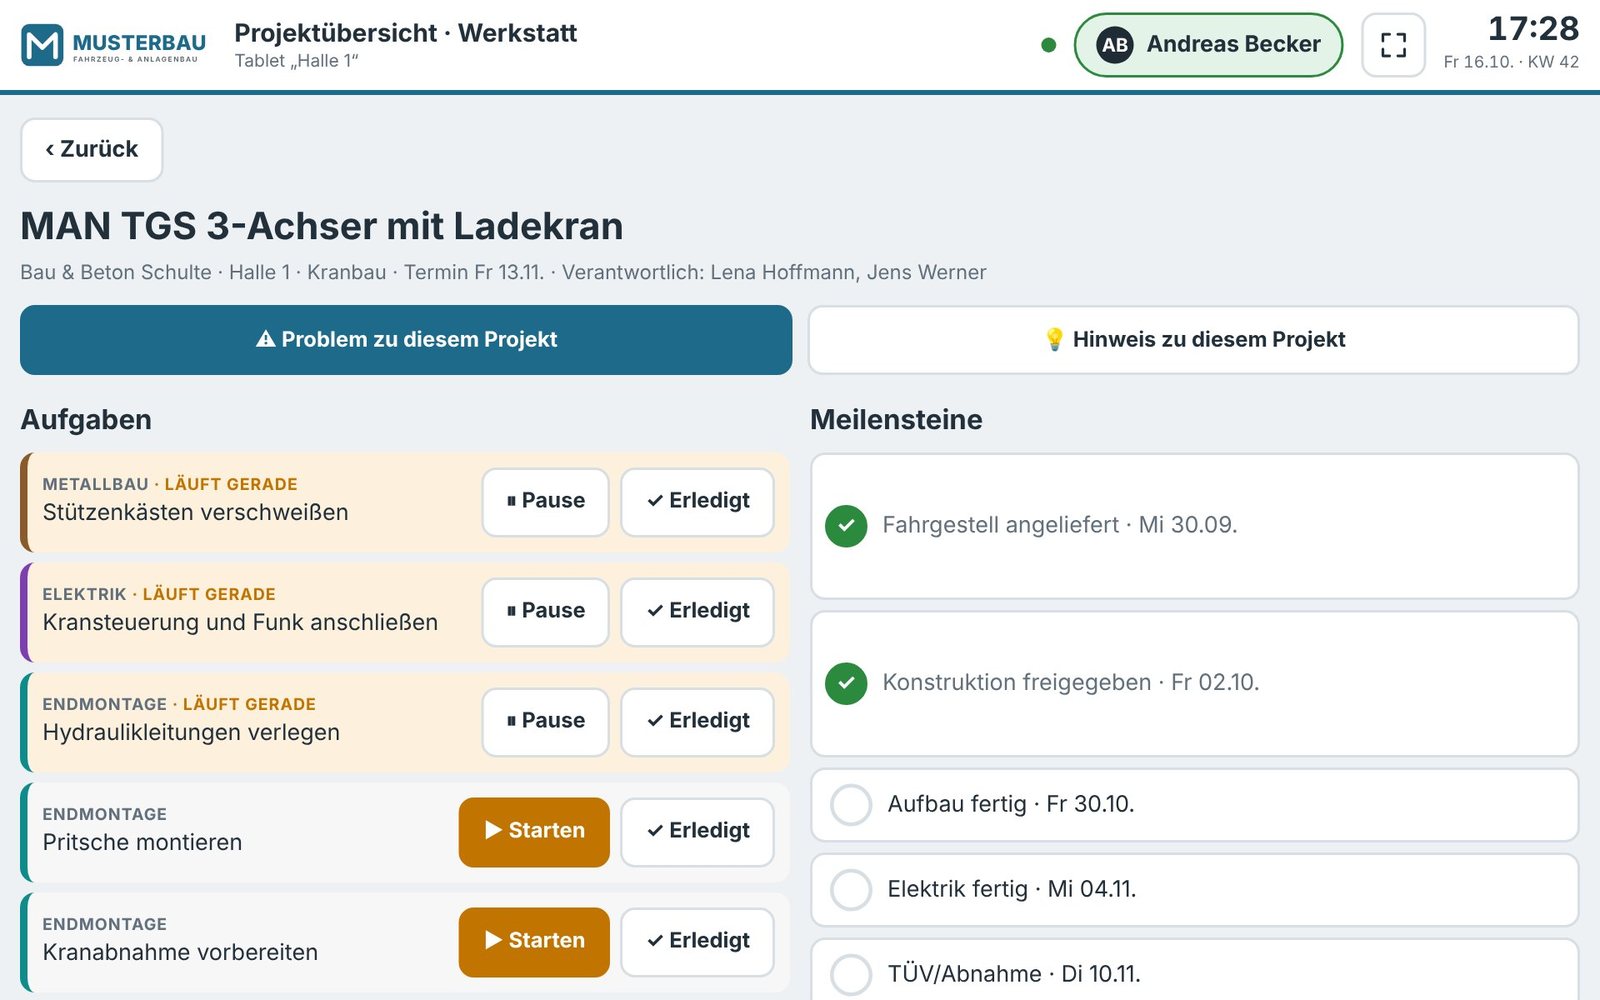The image size is (1600, 1000).
Task: Click Kranabnahme vorbereiten task name
Action: click(x=180, y=953)
